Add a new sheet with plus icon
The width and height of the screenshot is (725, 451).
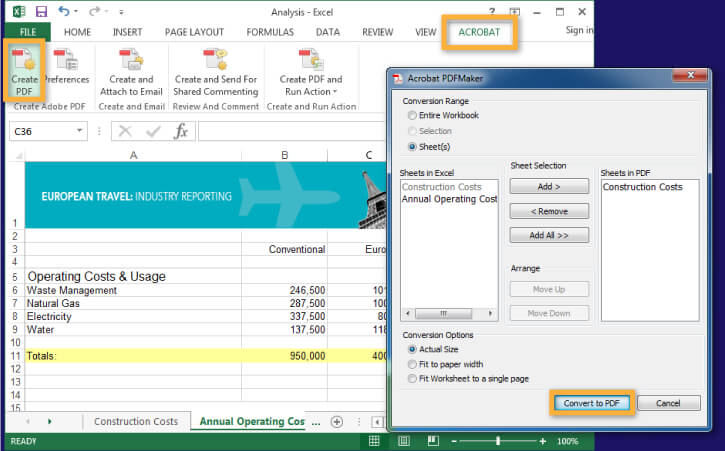[x=337, y=422]
